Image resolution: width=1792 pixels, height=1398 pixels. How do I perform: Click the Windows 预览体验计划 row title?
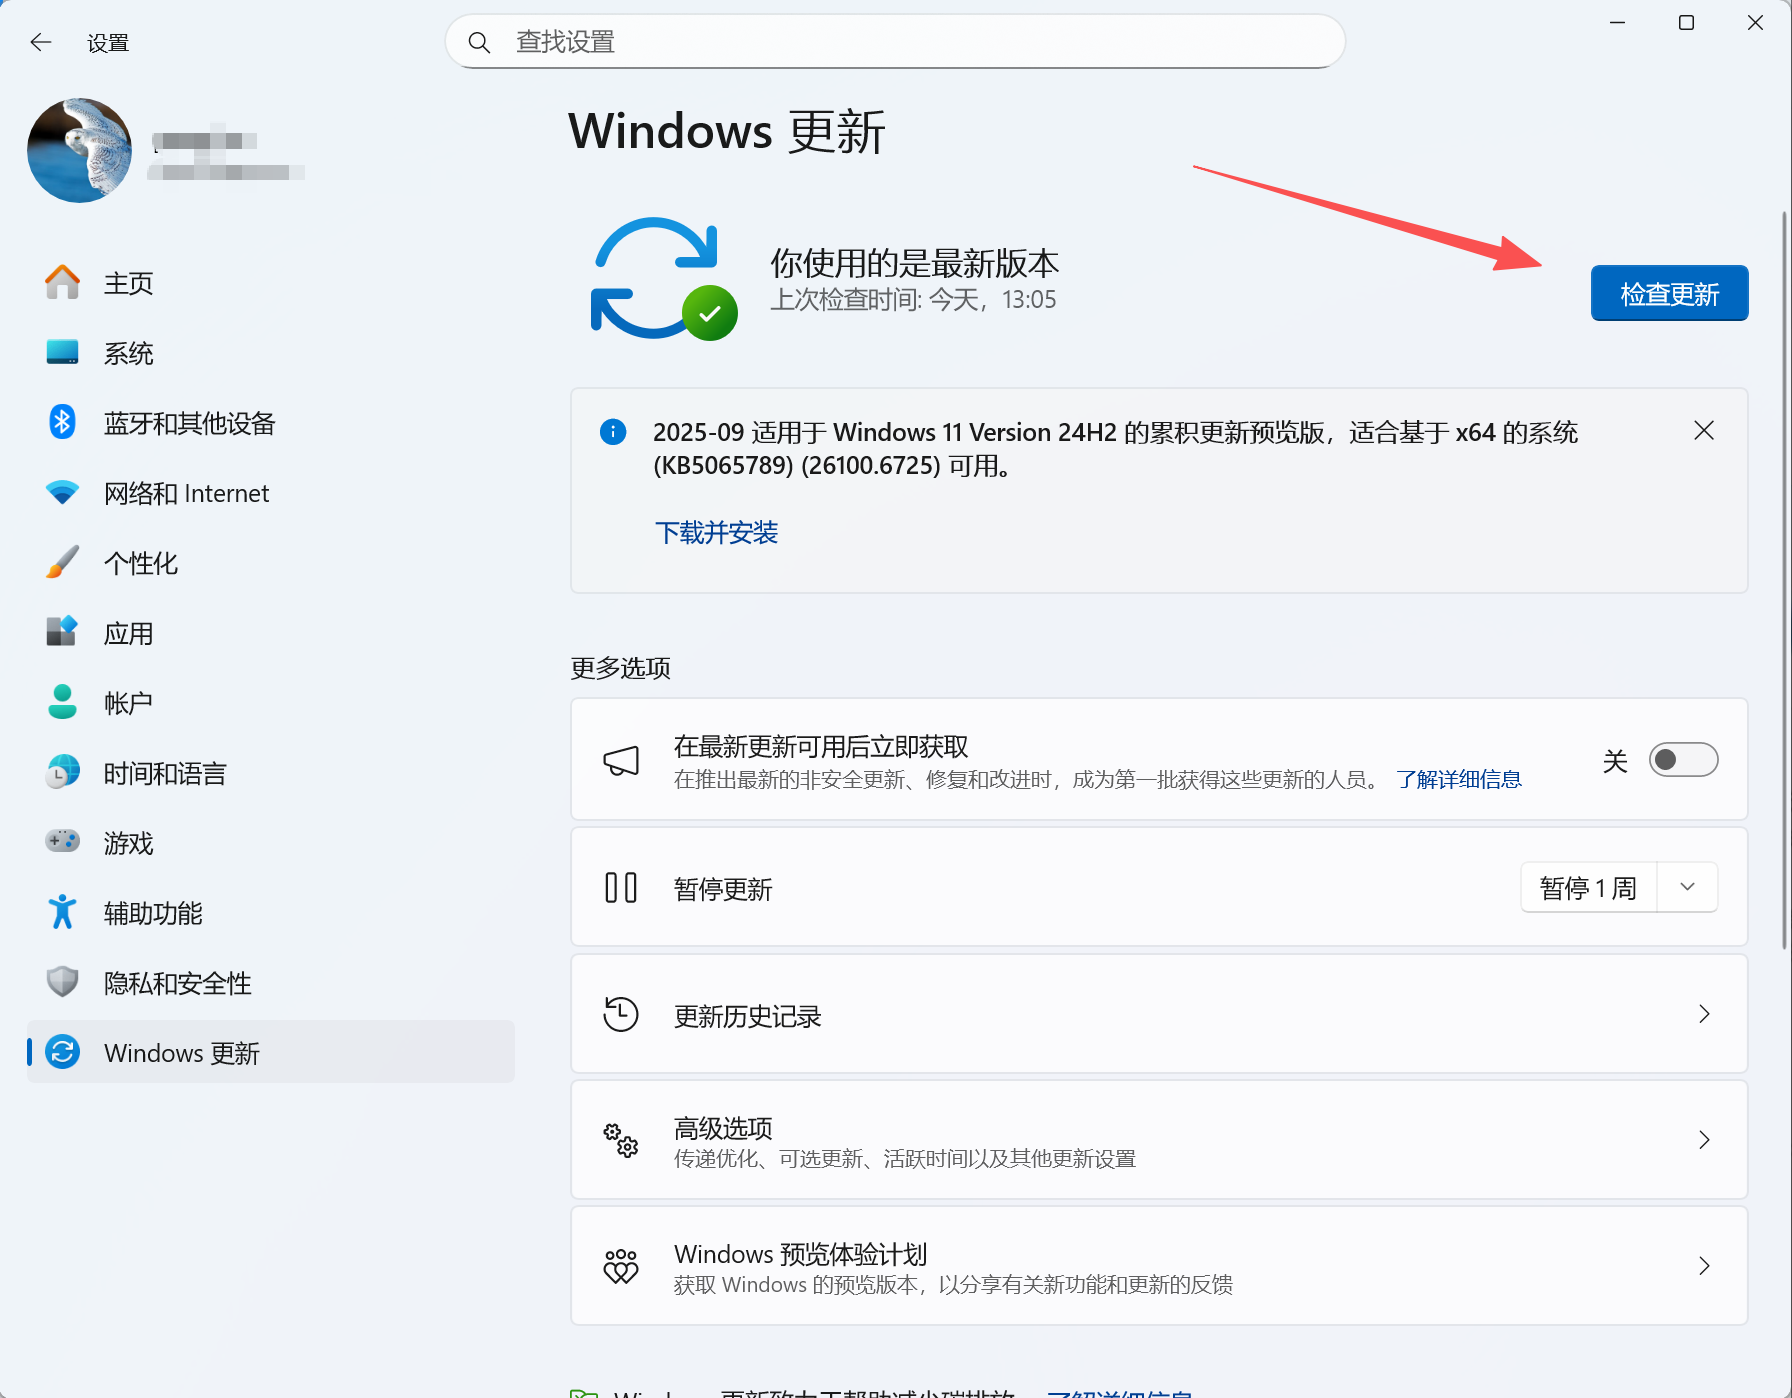801,1254
